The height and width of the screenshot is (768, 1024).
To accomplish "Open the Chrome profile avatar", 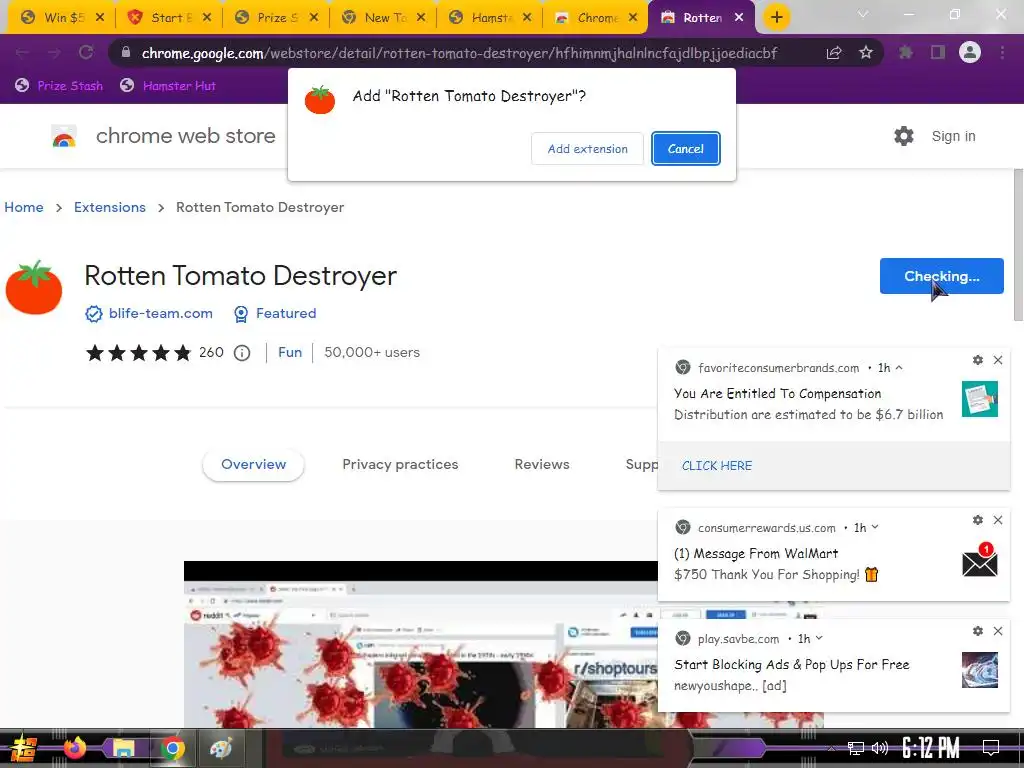I will tap(970, 52).
